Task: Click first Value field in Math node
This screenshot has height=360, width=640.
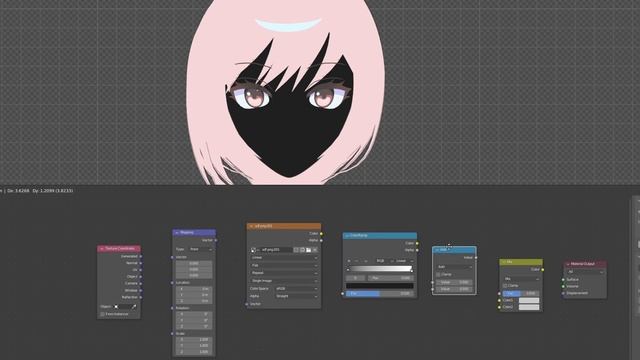Action: click(455, 282)
